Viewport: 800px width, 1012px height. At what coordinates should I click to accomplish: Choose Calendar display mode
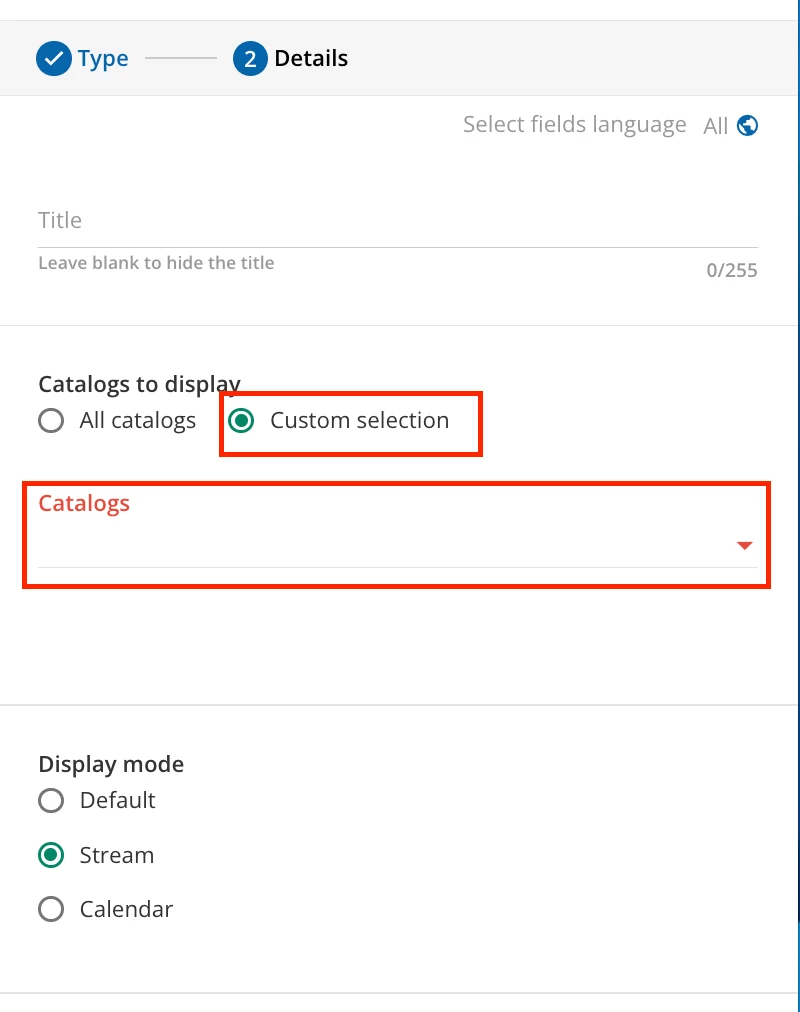(x=51, y=910)
